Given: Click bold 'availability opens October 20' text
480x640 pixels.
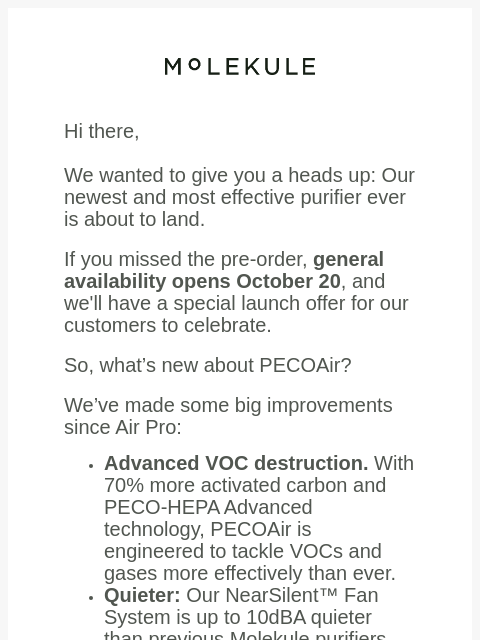Looking at the screenshot, I should pos(202,282).
